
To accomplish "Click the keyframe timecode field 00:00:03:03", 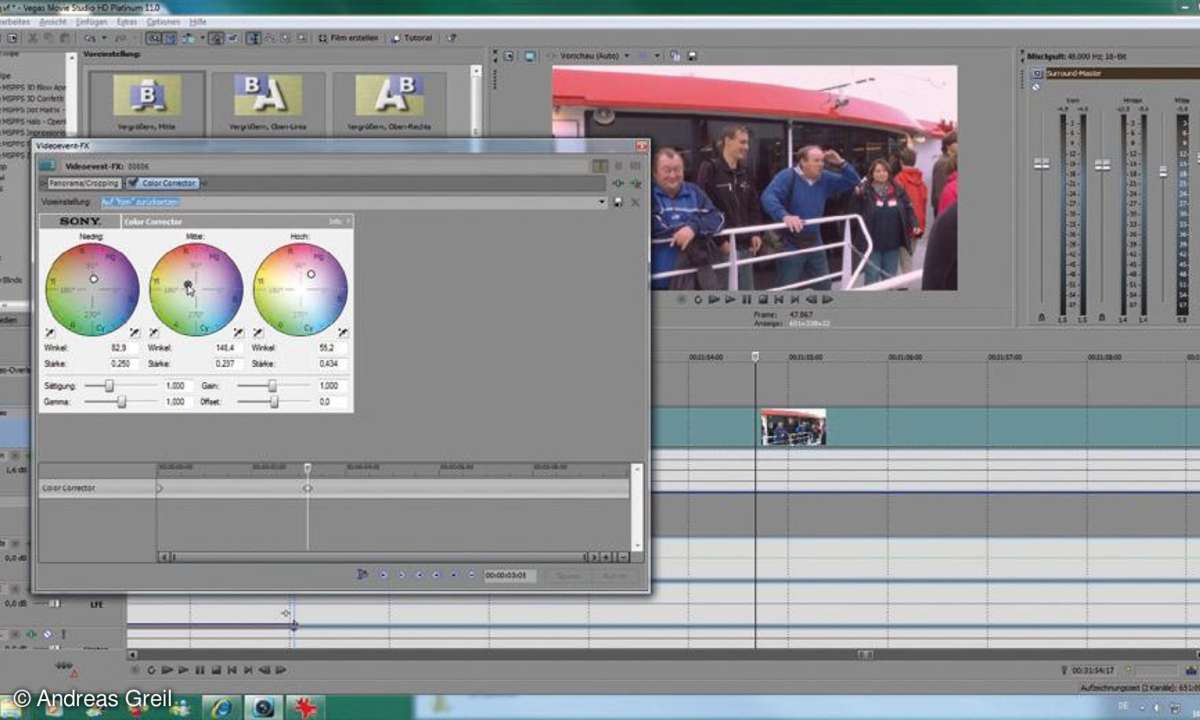I will pyautogui.click(x=509, y=576).
